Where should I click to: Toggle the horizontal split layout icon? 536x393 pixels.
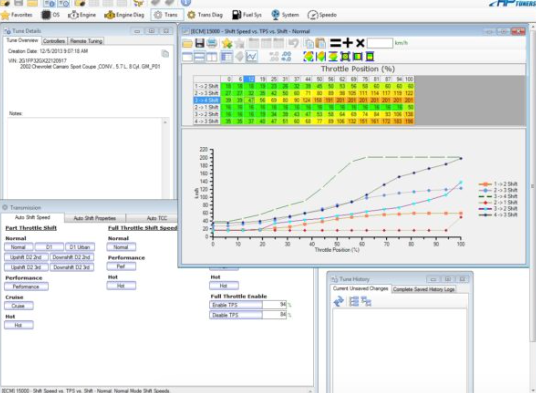point(199,57)
